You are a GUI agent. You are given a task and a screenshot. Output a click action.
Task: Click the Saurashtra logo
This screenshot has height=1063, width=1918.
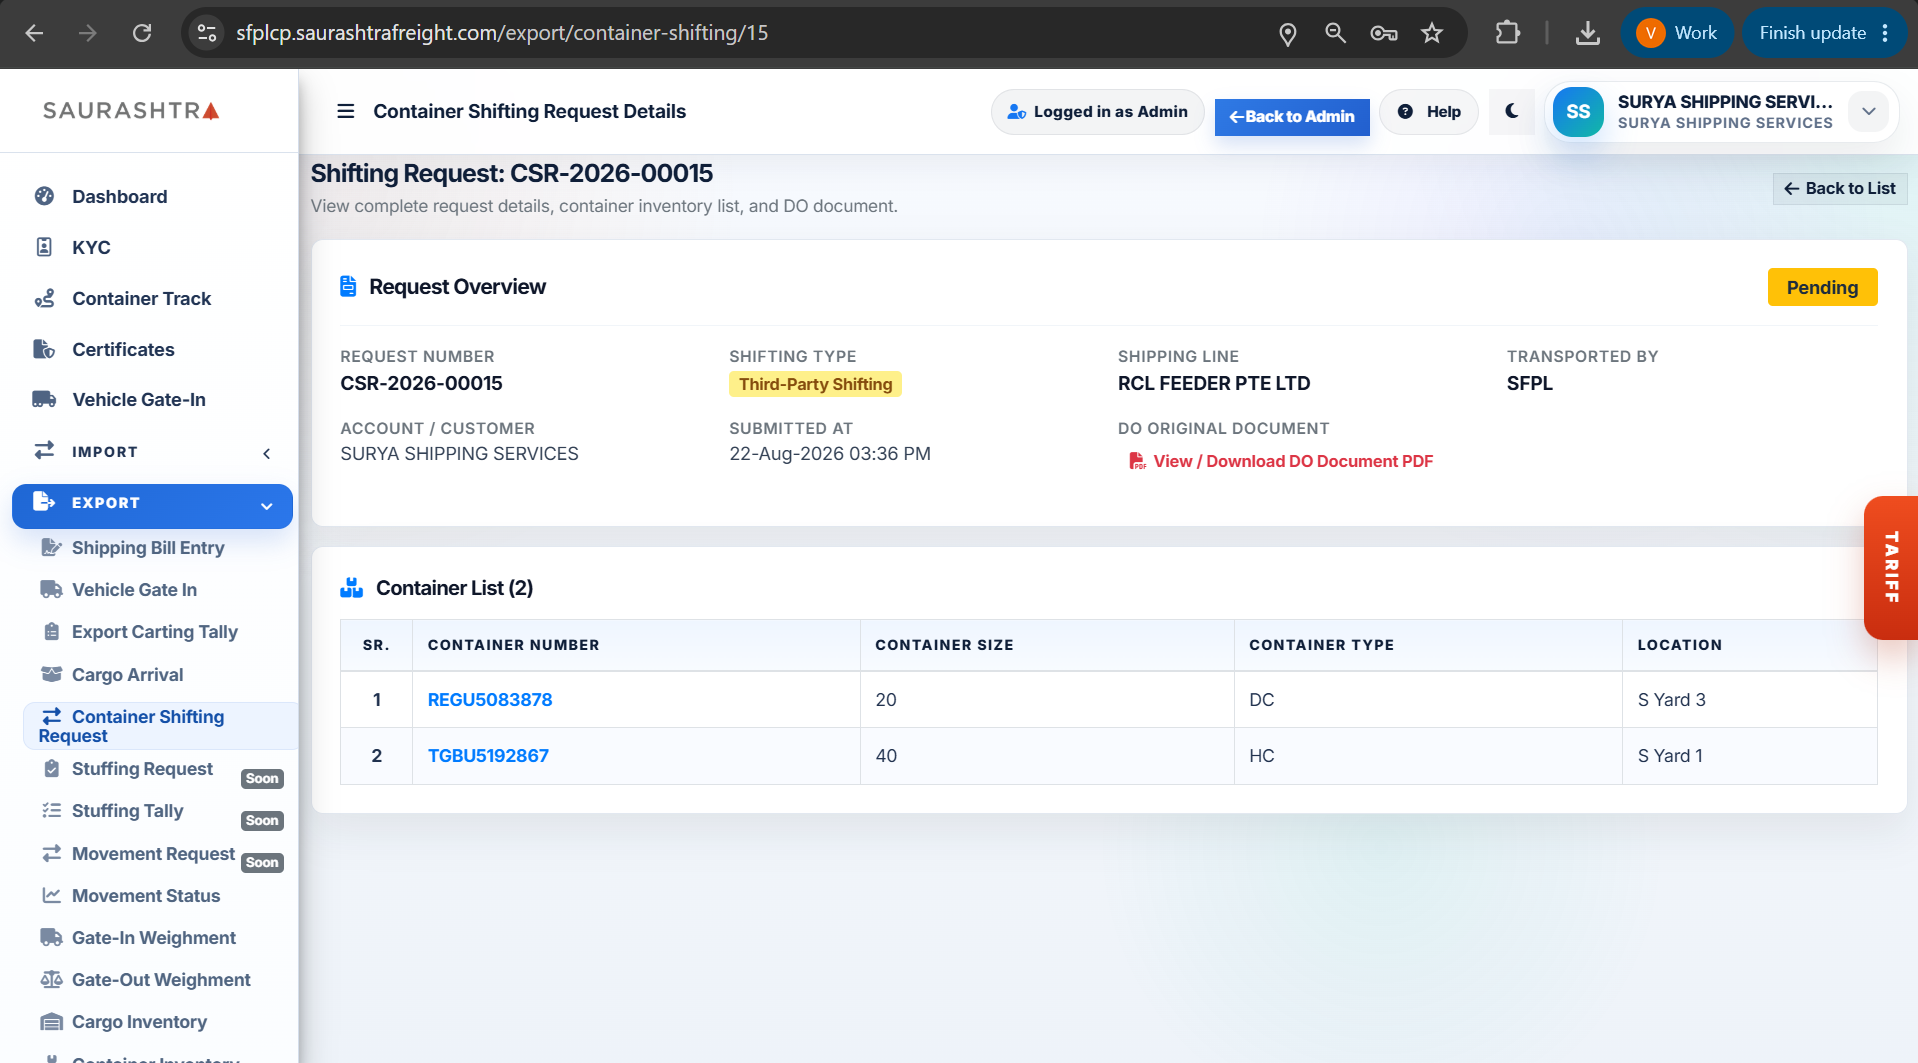click(131, 110)
